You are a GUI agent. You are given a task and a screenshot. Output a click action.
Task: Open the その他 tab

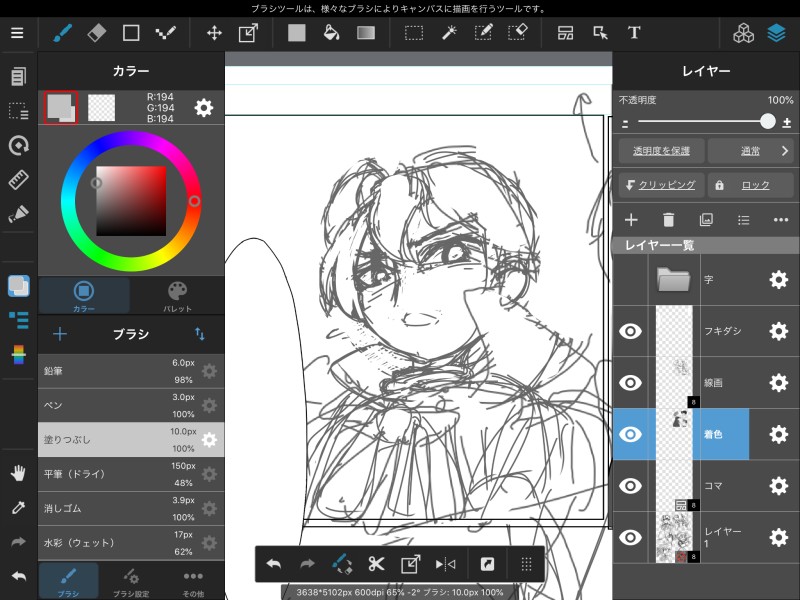193,581
